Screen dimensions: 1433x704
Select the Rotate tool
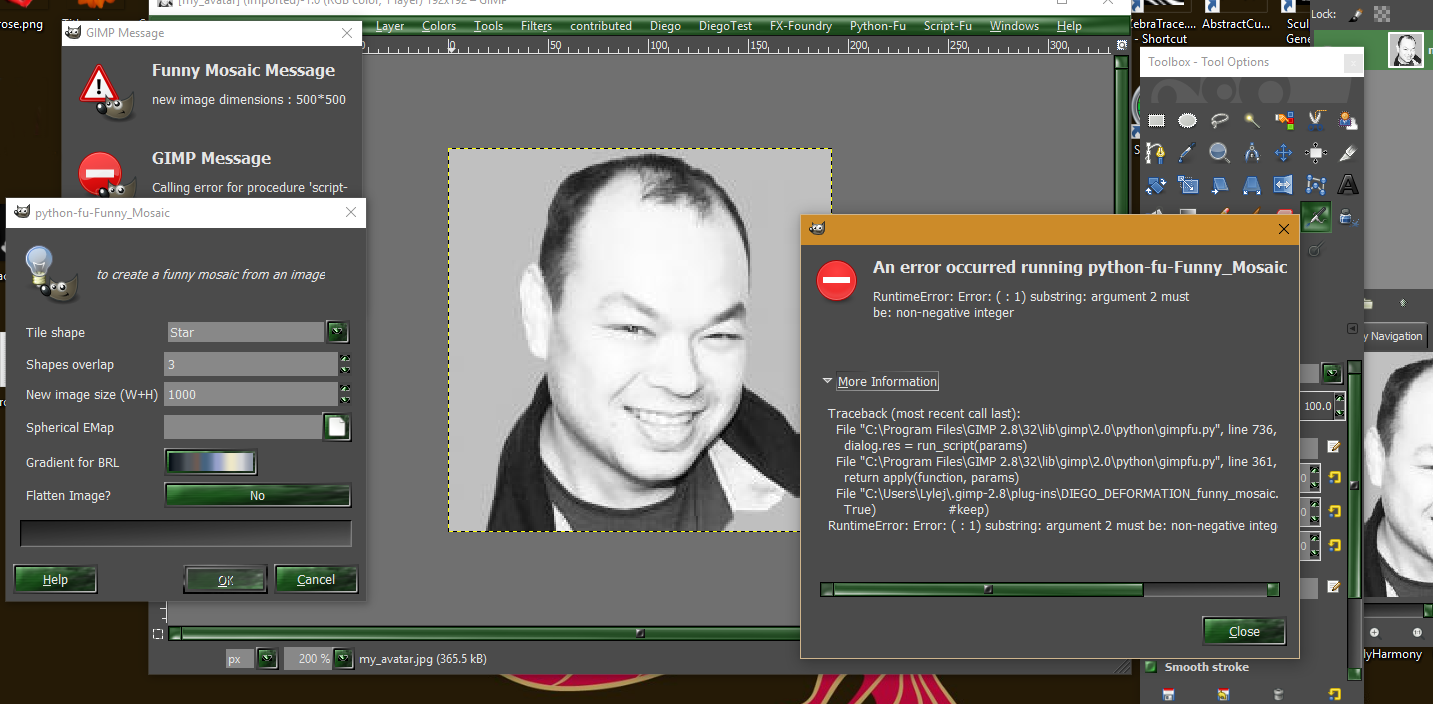(1156, 185)
